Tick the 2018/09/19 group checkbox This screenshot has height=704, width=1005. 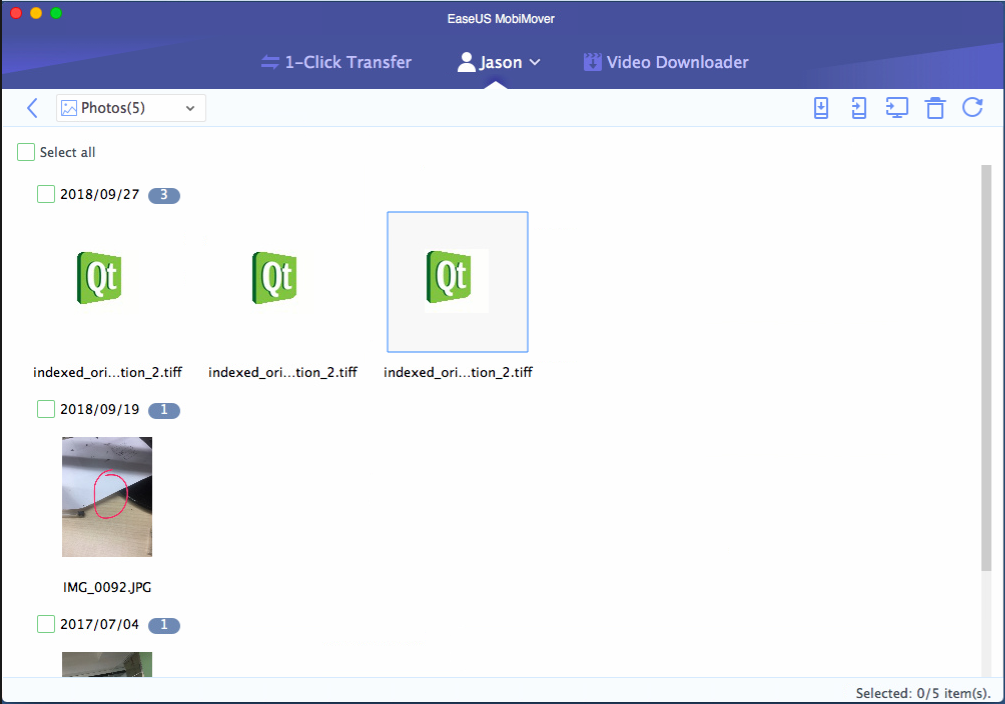46,409
